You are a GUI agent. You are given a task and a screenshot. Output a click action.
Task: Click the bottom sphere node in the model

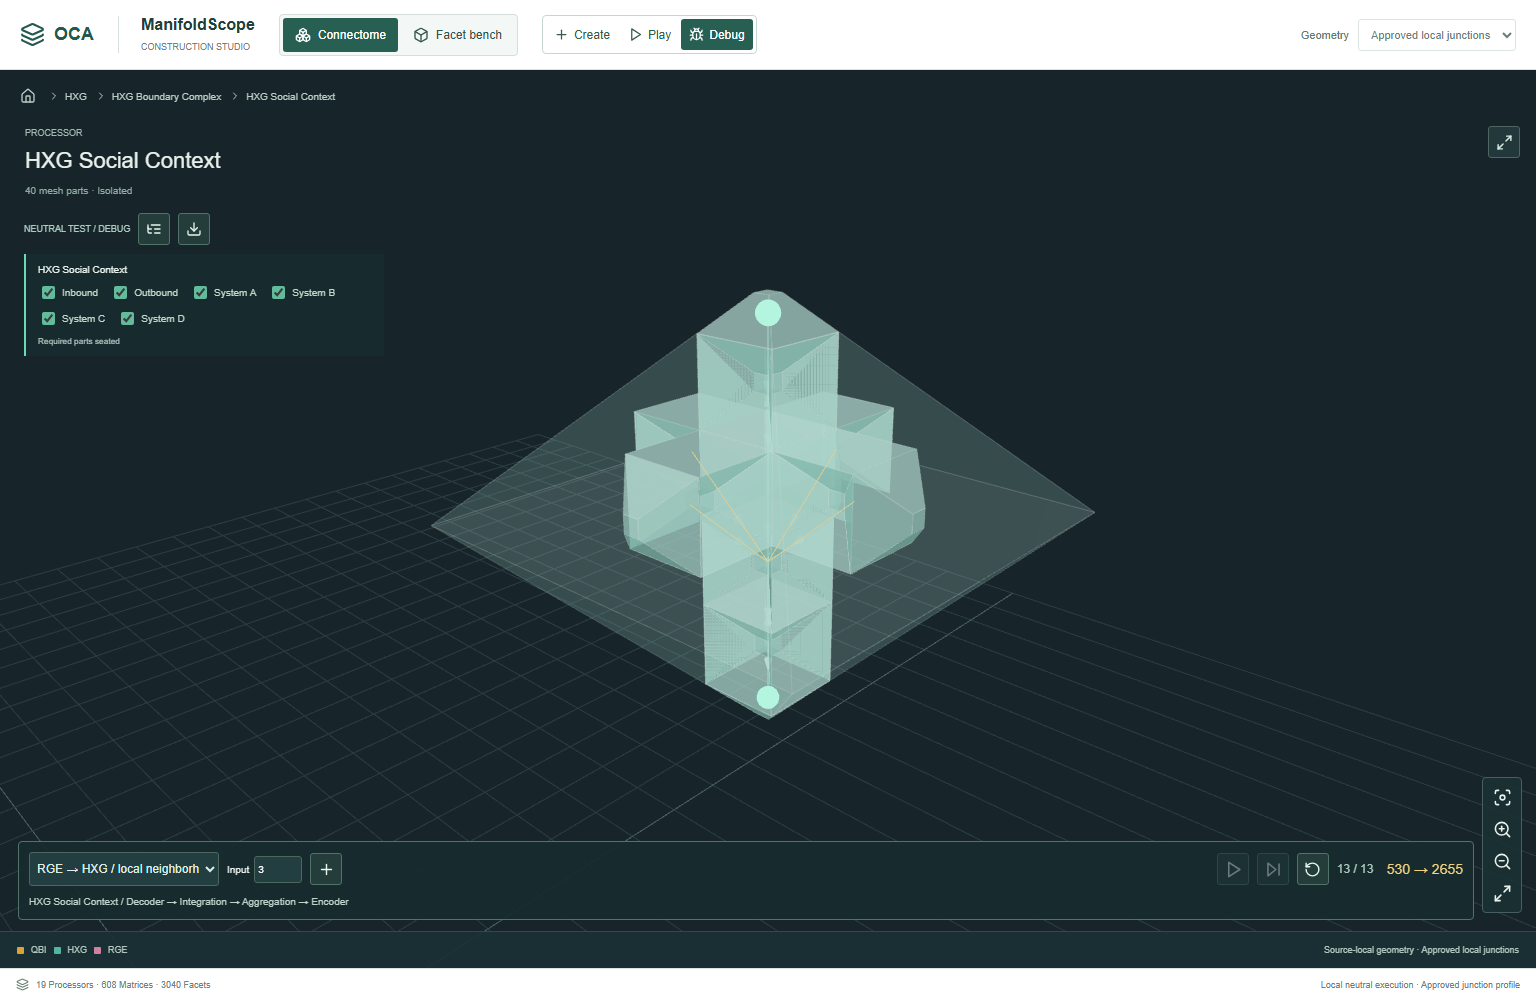click(x=768, y=697)
